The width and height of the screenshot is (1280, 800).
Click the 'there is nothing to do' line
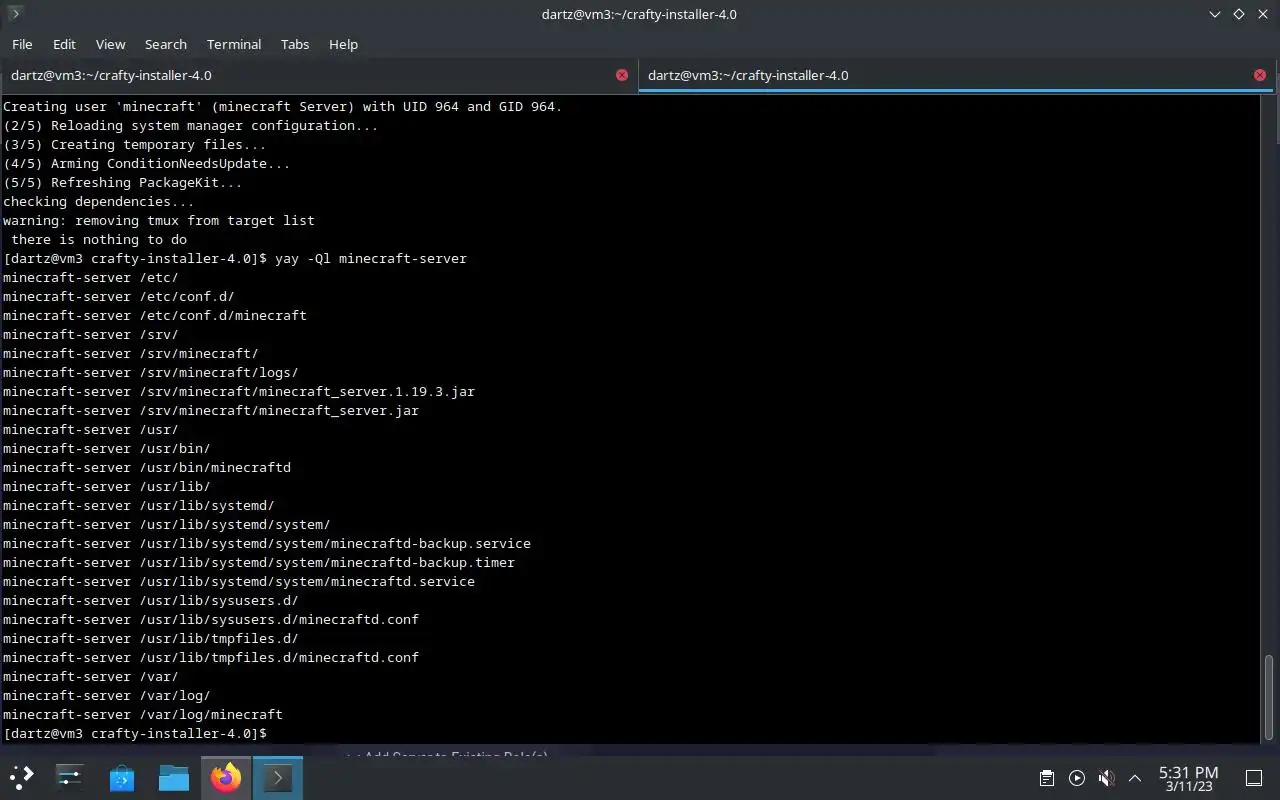coord(99,239)
